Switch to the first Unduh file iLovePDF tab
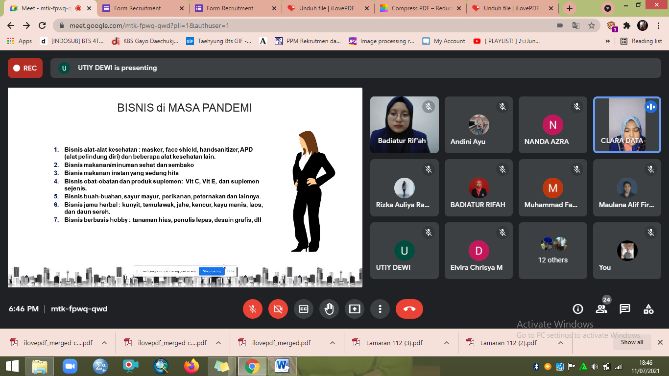 (328, 8)
